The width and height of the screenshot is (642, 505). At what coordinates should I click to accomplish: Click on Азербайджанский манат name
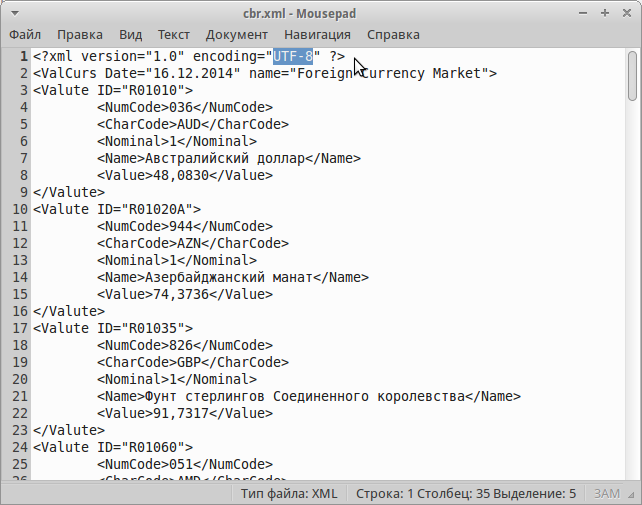tap(229, 277)
